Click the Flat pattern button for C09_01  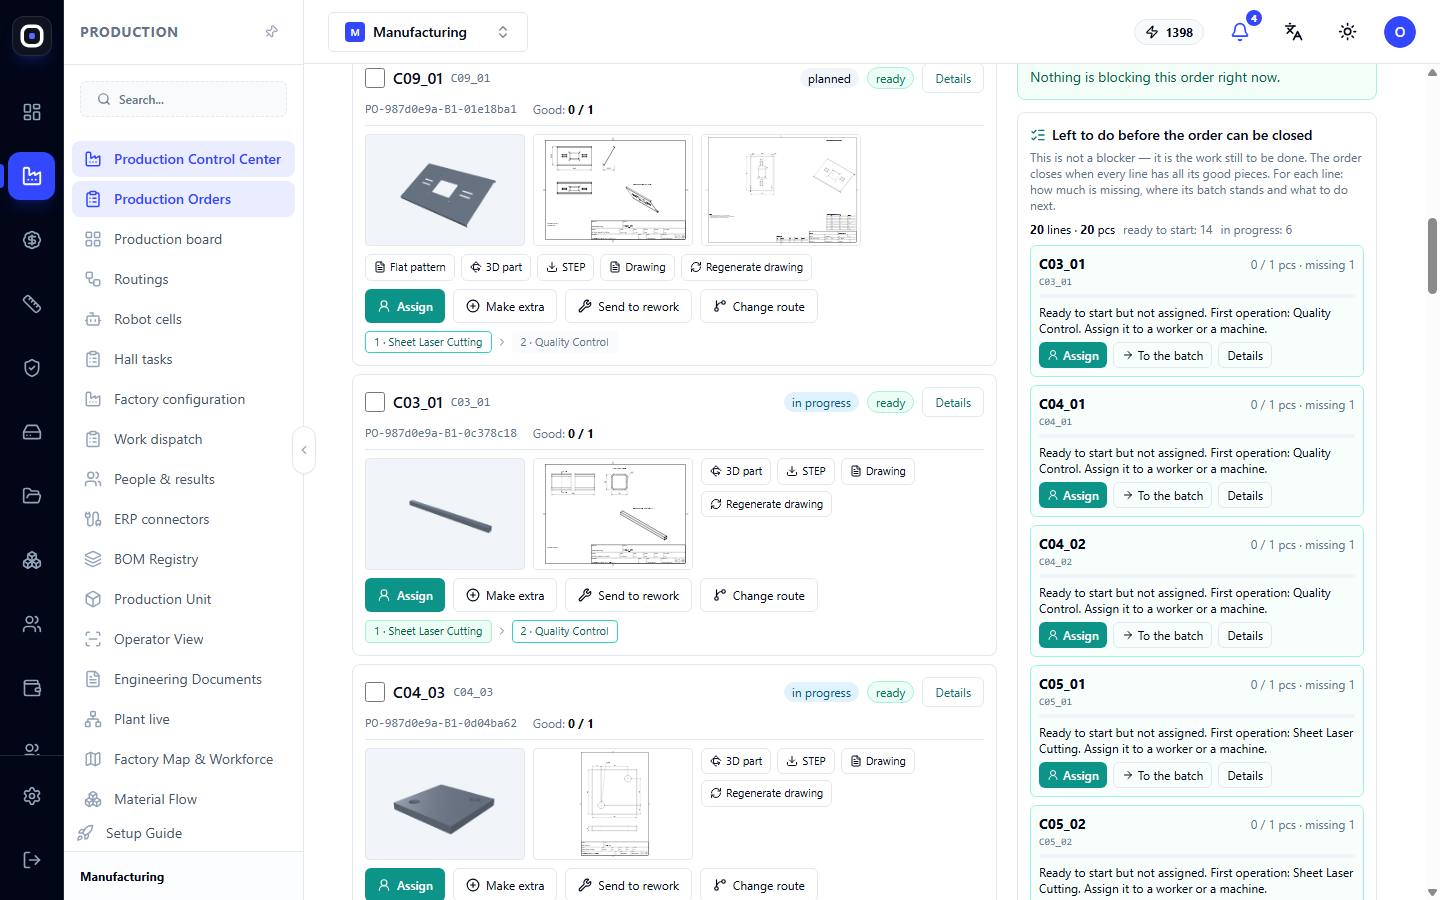pos(410,267)
